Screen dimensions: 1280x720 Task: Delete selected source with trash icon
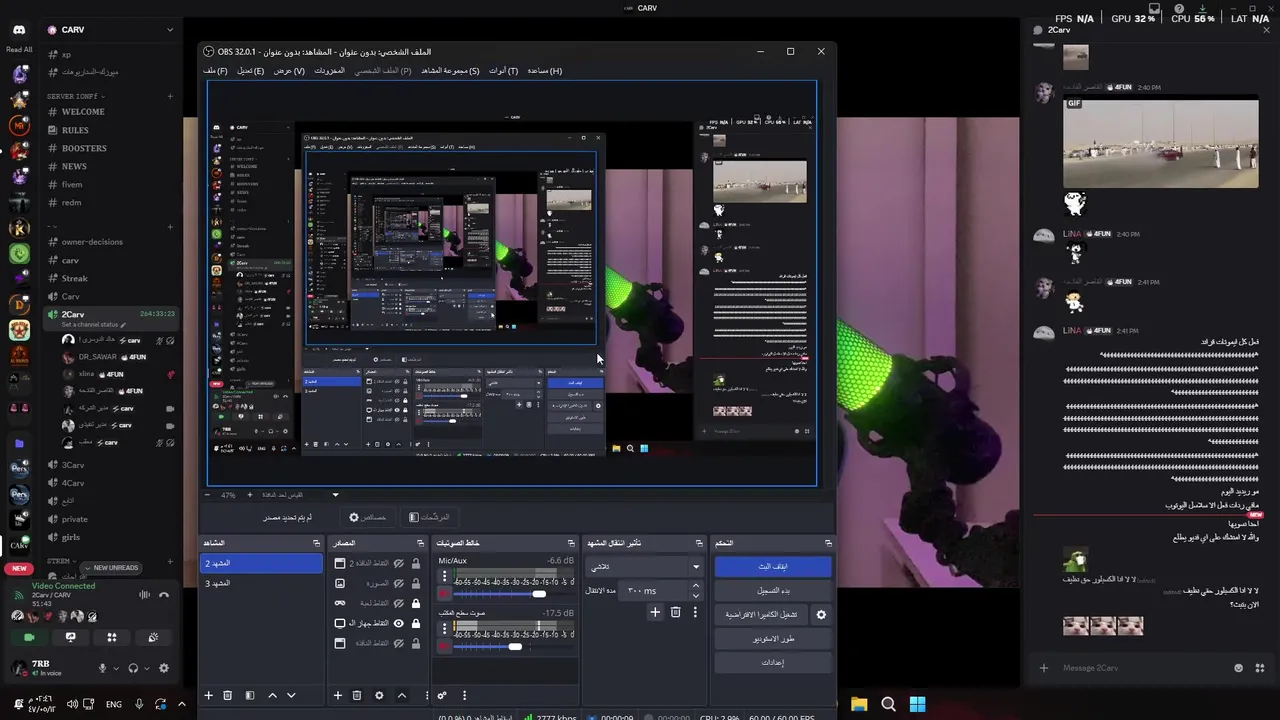click(x=357, y=695)
